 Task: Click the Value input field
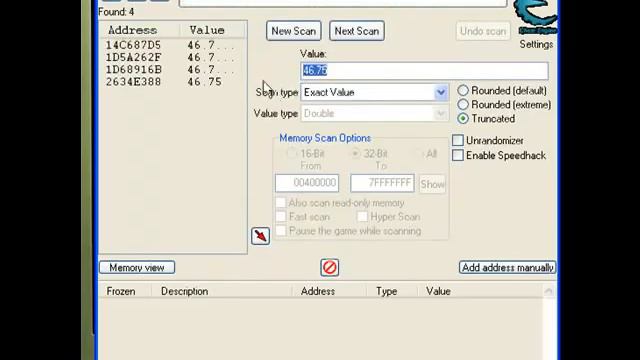point(424,71)
